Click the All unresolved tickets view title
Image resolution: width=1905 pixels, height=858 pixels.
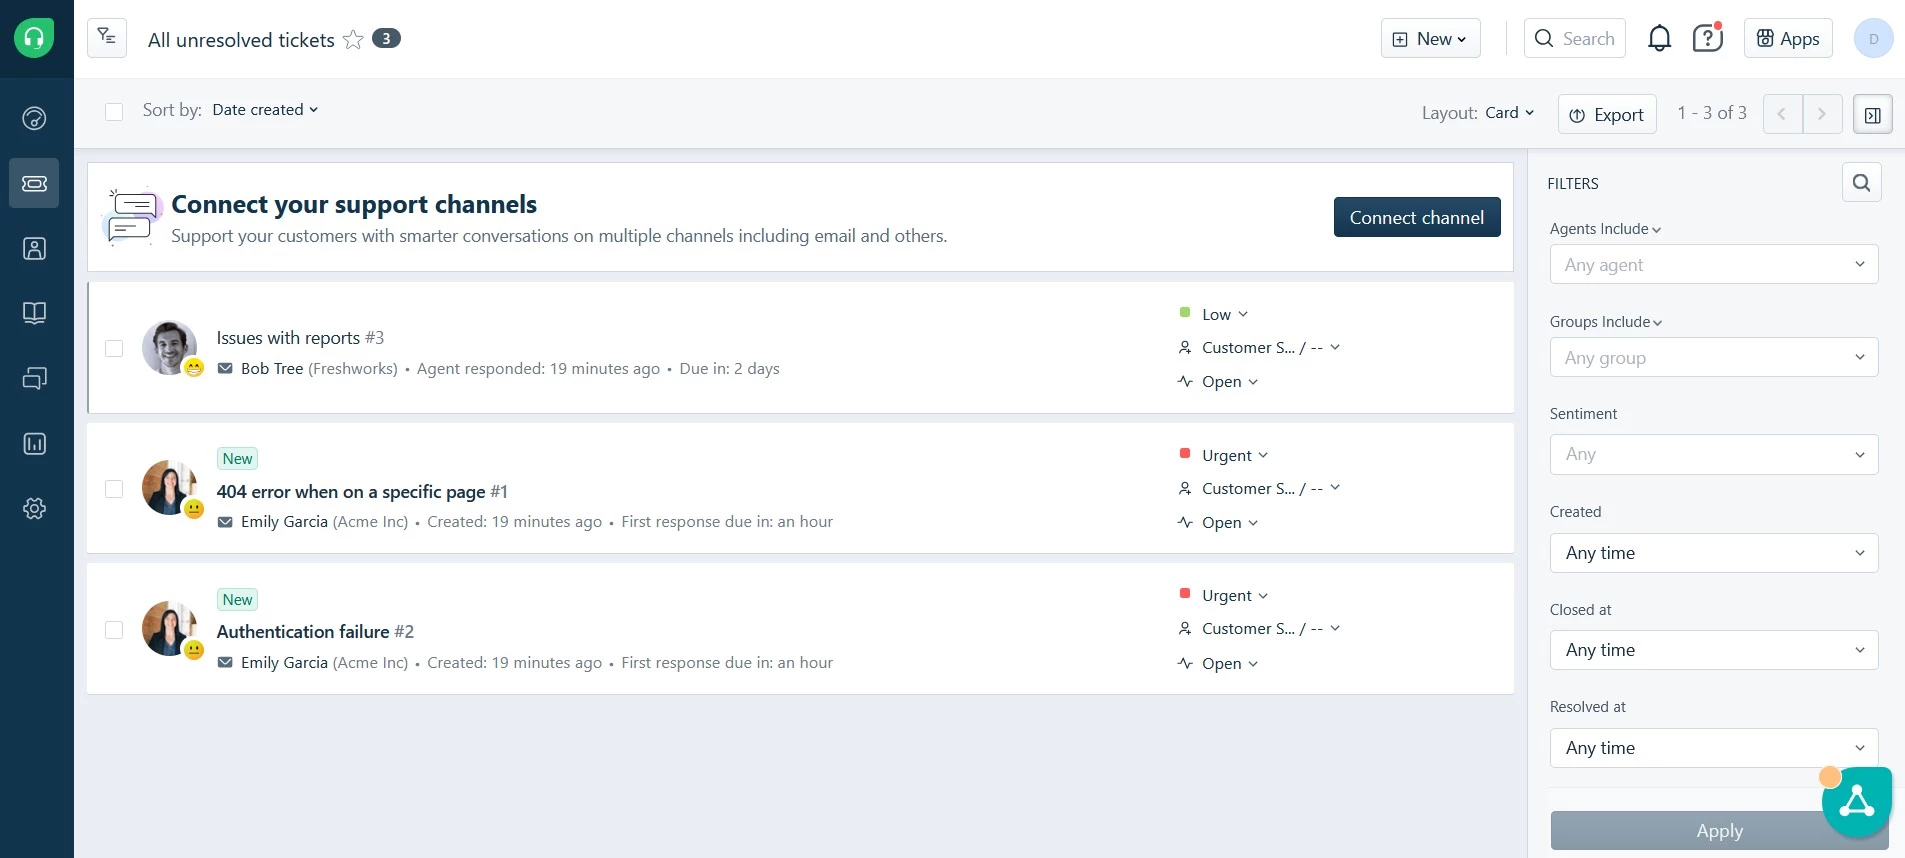(241, 40)
